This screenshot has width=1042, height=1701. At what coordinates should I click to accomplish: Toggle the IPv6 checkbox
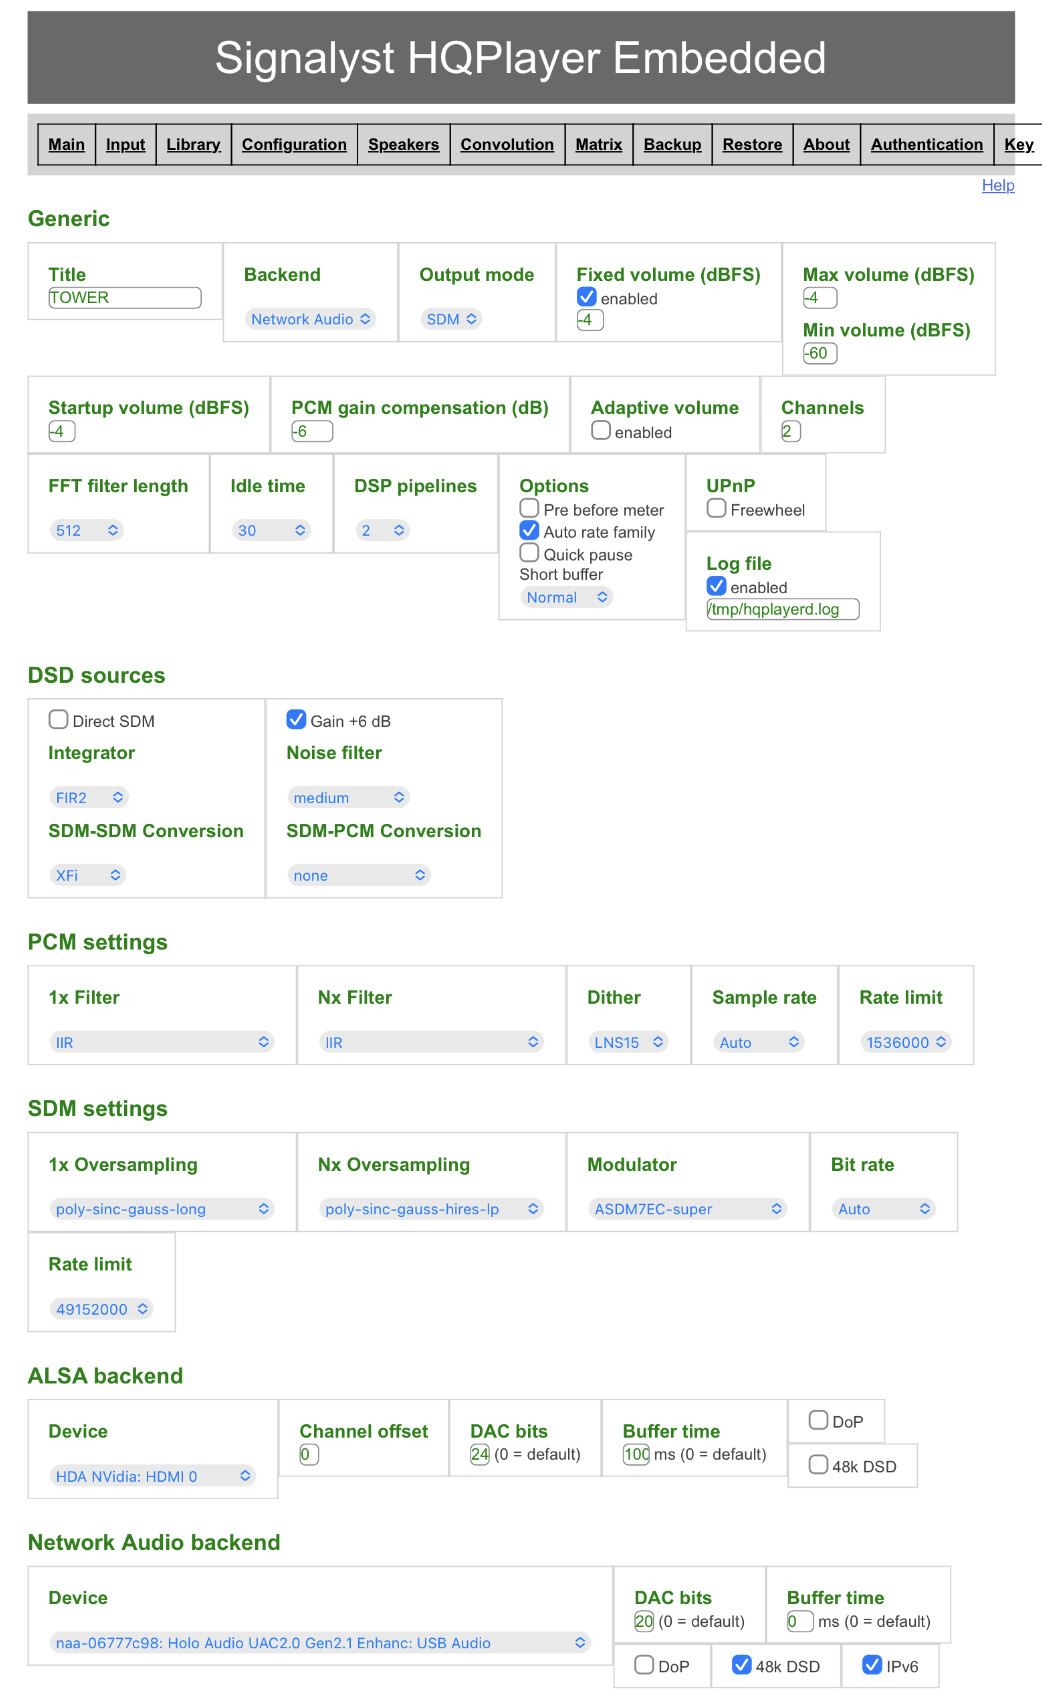tap(872, 1664)
